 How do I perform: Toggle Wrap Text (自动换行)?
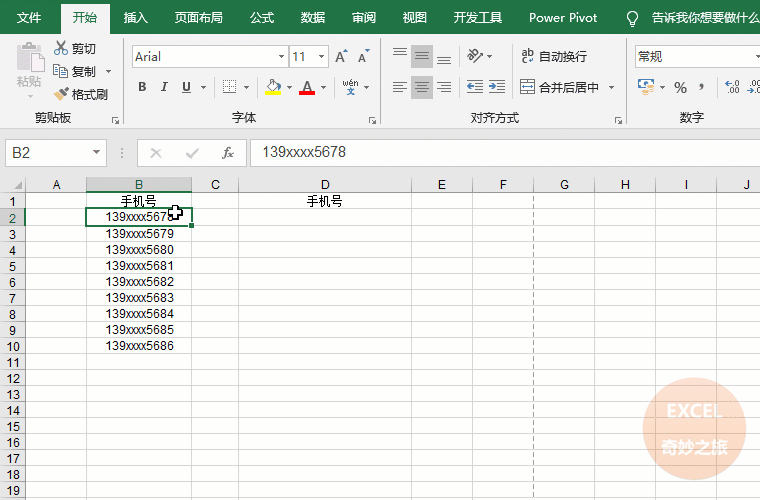[x=554, y=57]
